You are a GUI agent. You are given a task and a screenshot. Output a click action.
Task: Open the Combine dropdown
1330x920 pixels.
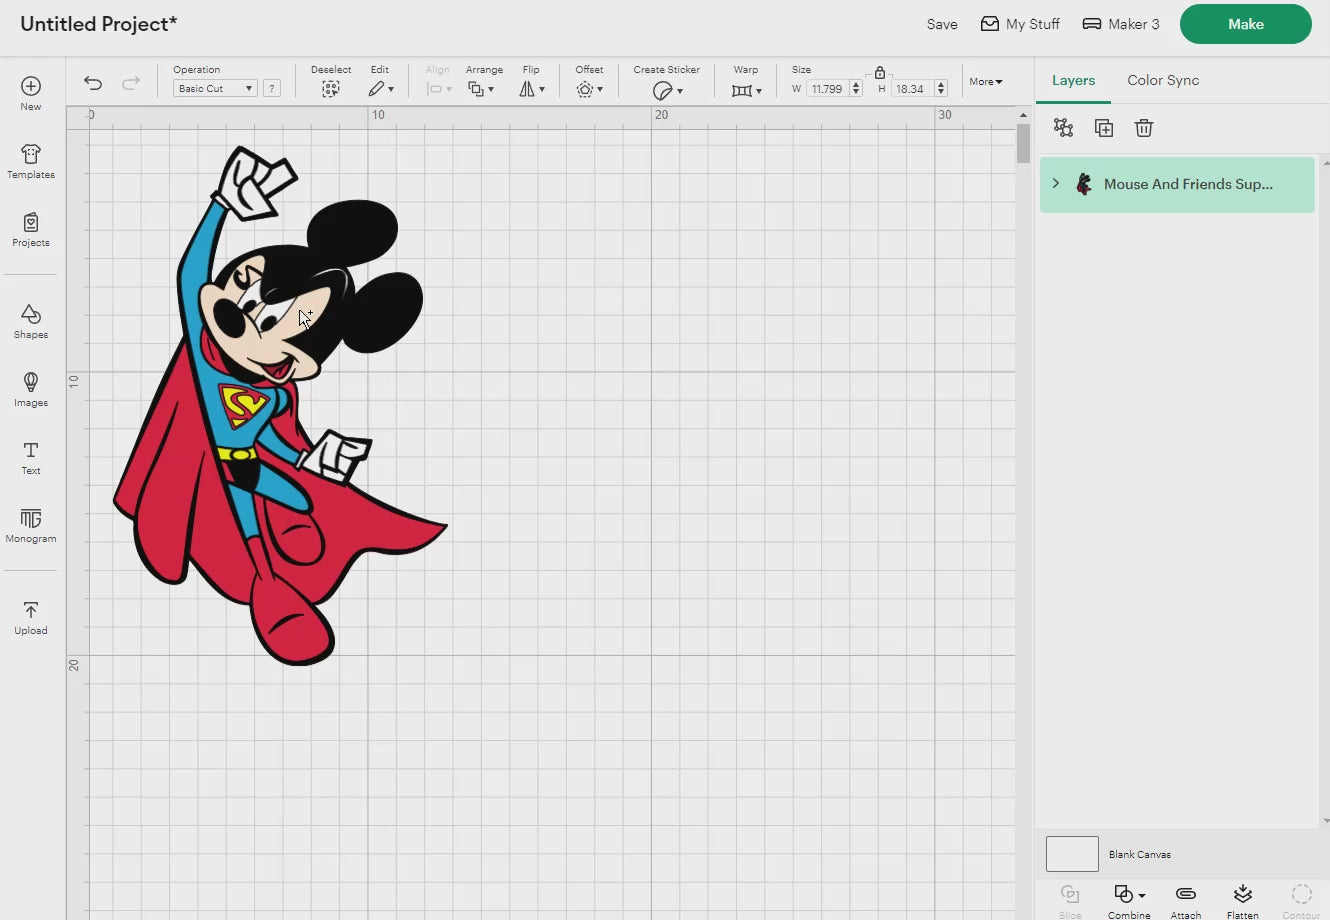[1128, 900]
